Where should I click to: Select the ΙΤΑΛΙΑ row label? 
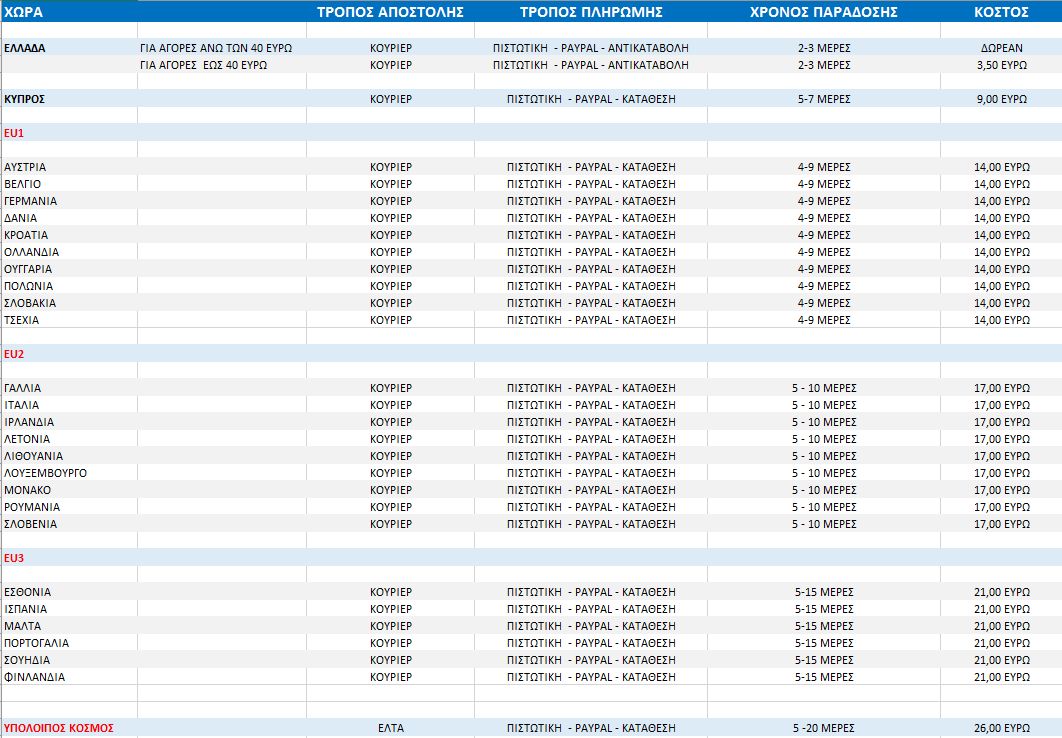pyautogui.click(x=22, y=405)
